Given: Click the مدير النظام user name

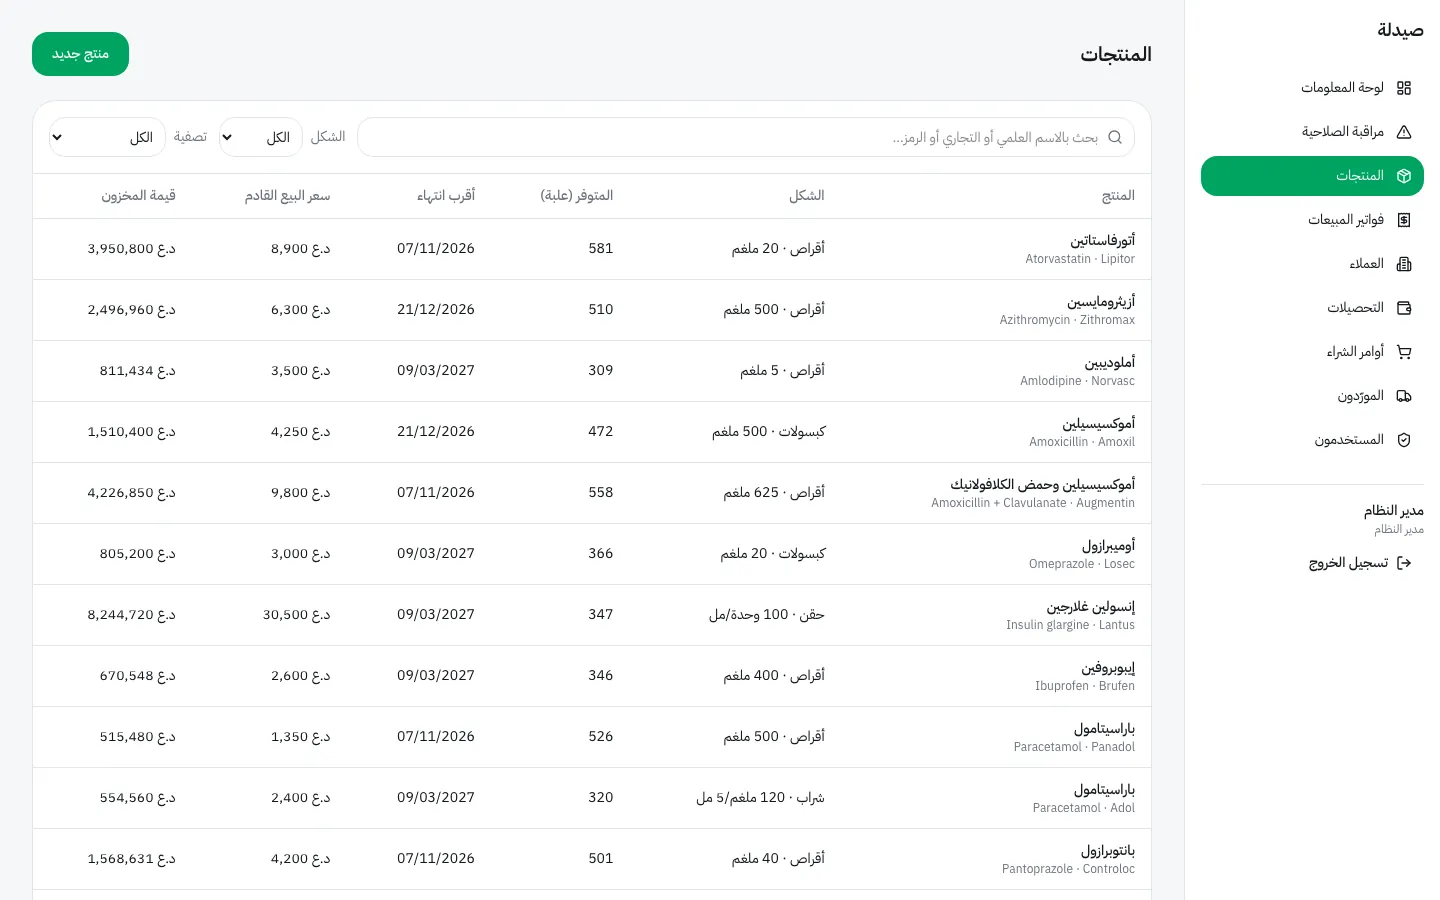Looking at the screenshot, I should pyautogui.click(x=1394, y=511).
